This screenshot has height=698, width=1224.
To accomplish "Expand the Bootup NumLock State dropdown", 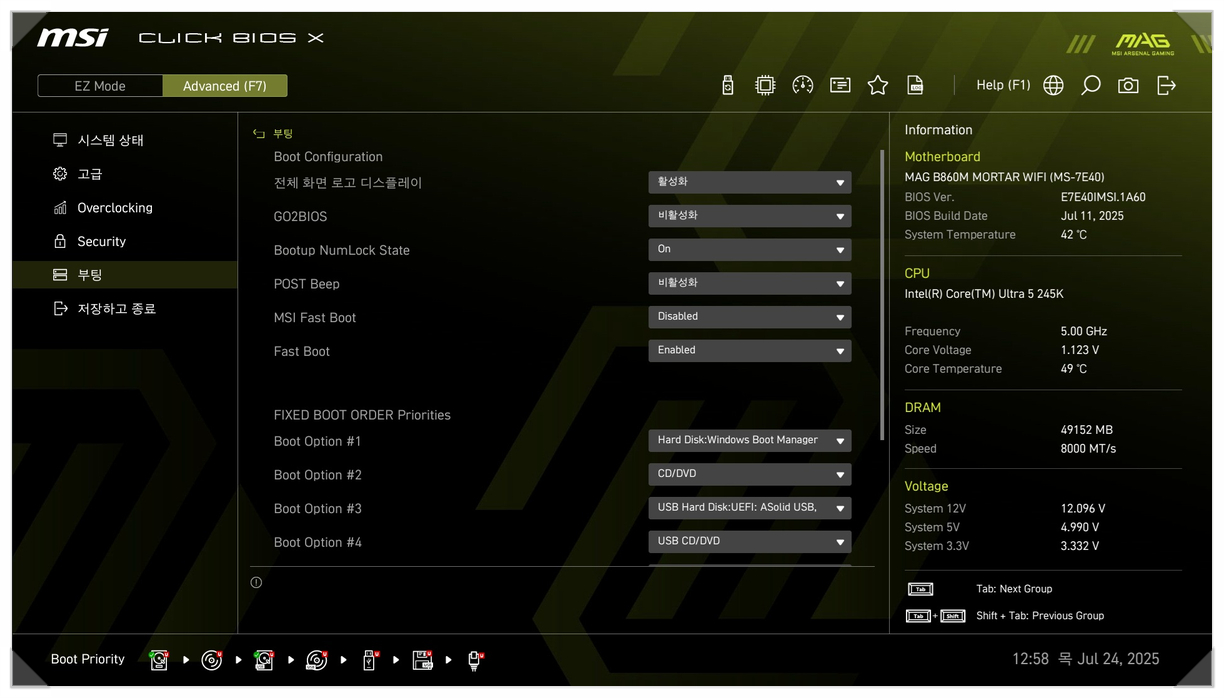I will pyautogui.click(x=749, y=250).
